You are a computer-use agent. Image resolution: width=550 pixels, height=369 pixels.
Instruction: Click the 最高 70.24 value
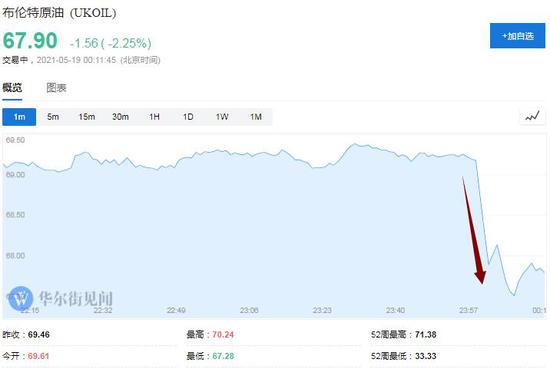(223, 334)
